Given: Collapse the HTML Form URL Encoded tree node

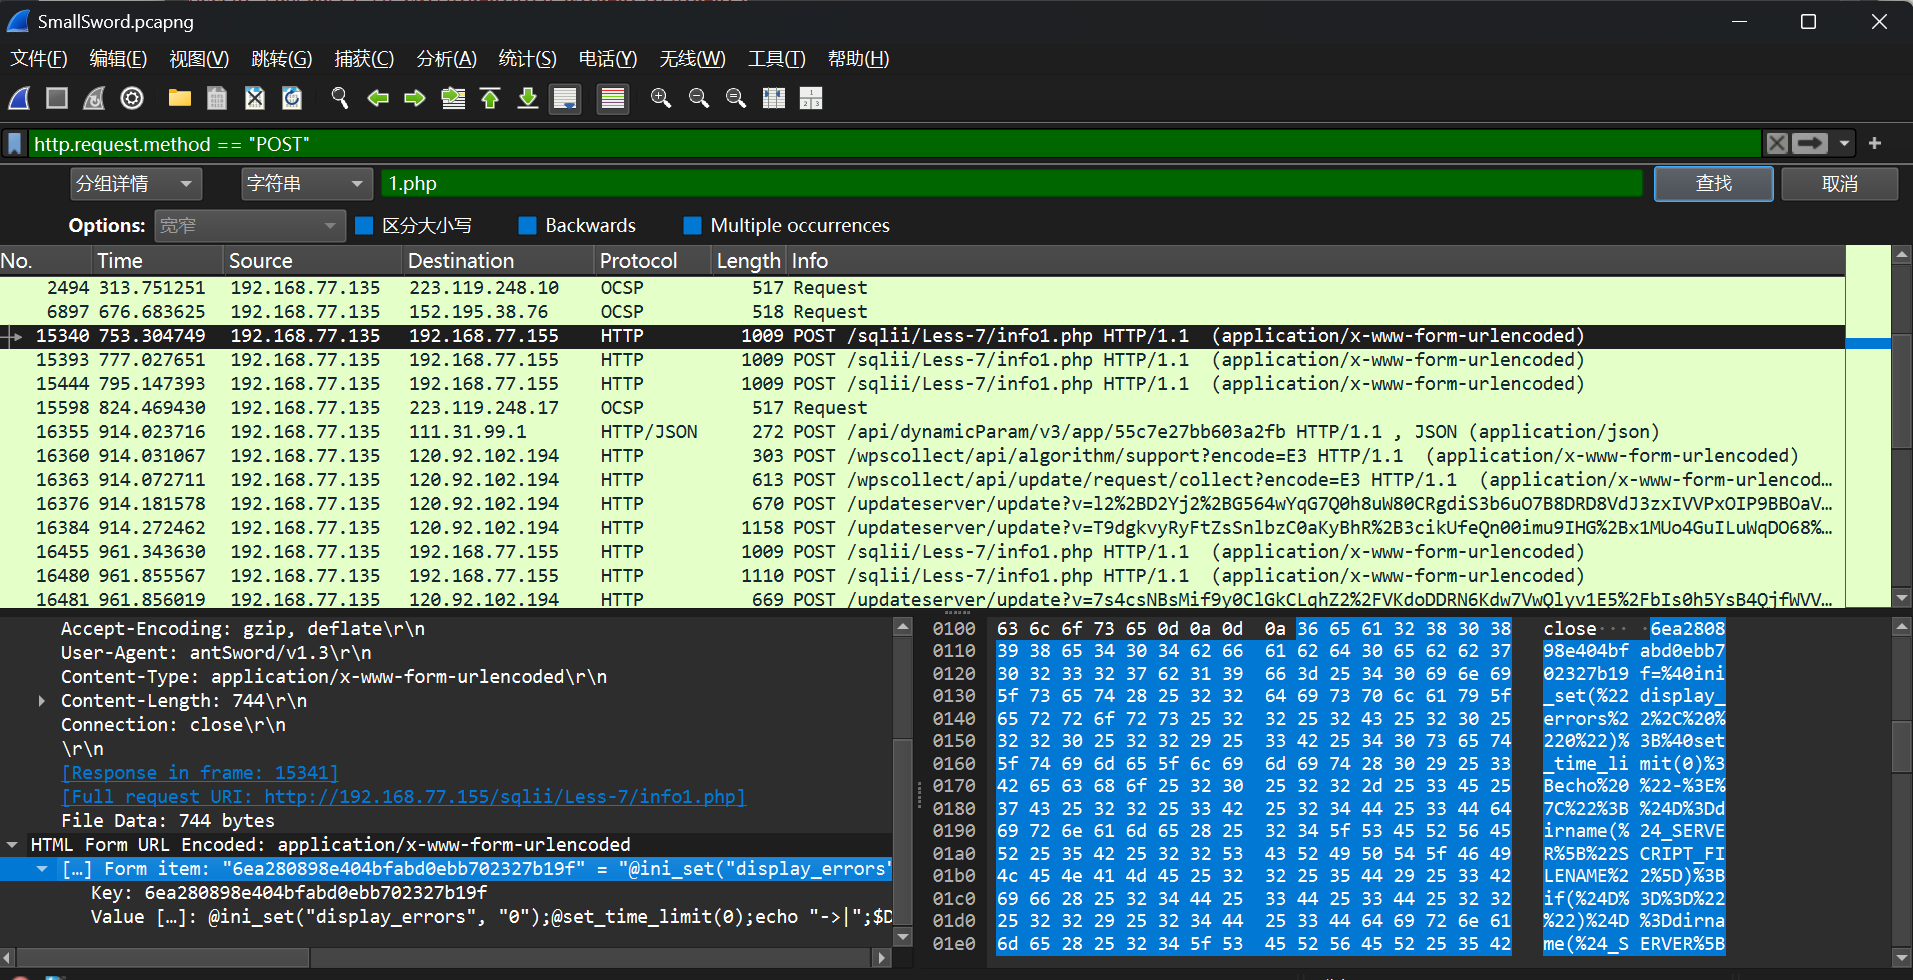Looking at the screenshot, I should coord(12,845).
